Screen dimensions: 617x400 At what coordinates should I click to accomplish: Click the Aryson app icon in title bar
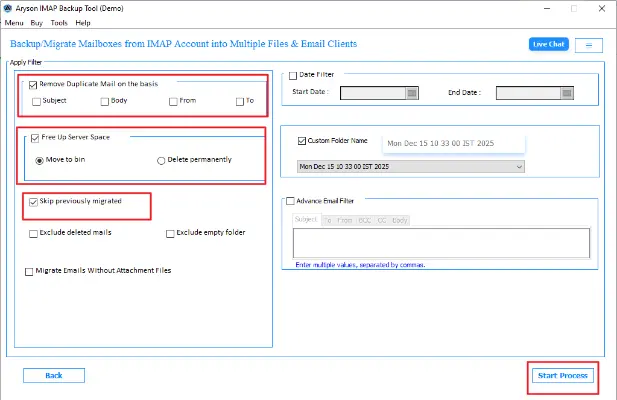tap(7, 8)
